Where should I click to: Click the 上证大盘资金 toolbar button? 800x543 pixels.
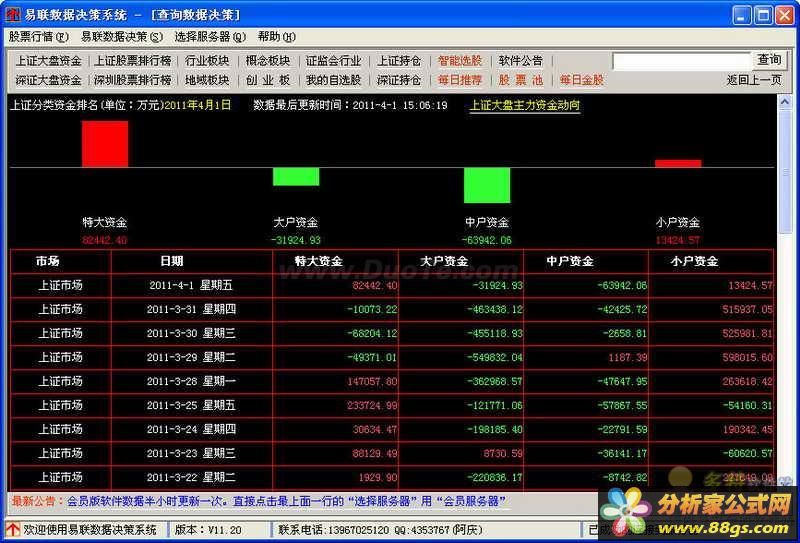click(48, 61)
